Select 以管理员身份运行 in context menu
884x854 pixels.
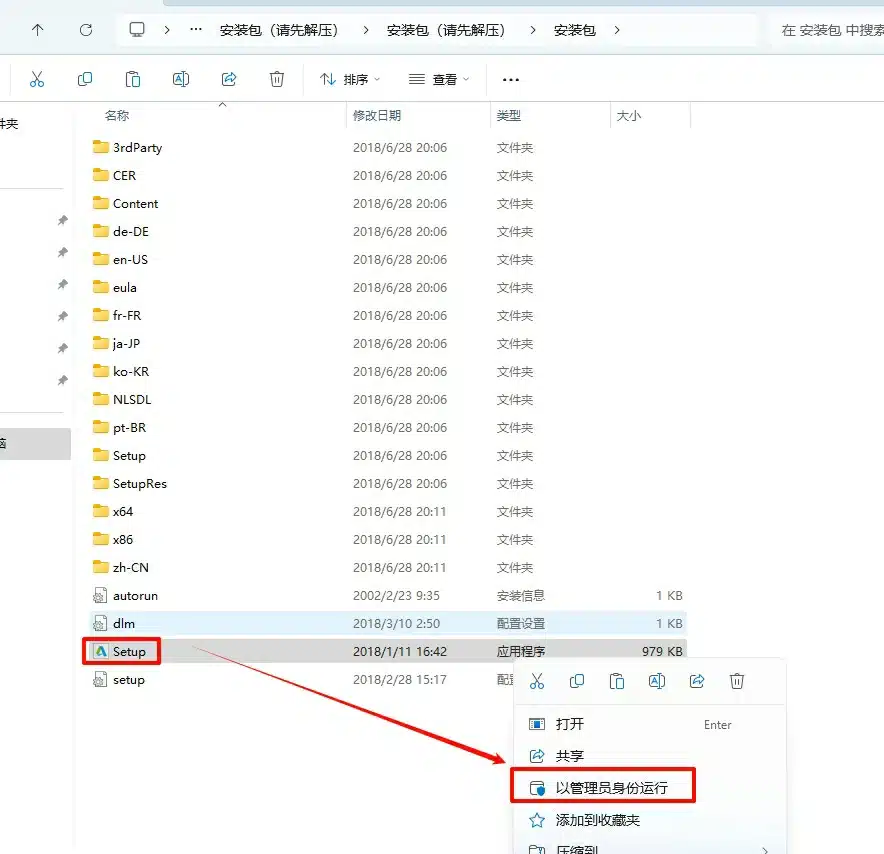[611, 788]
